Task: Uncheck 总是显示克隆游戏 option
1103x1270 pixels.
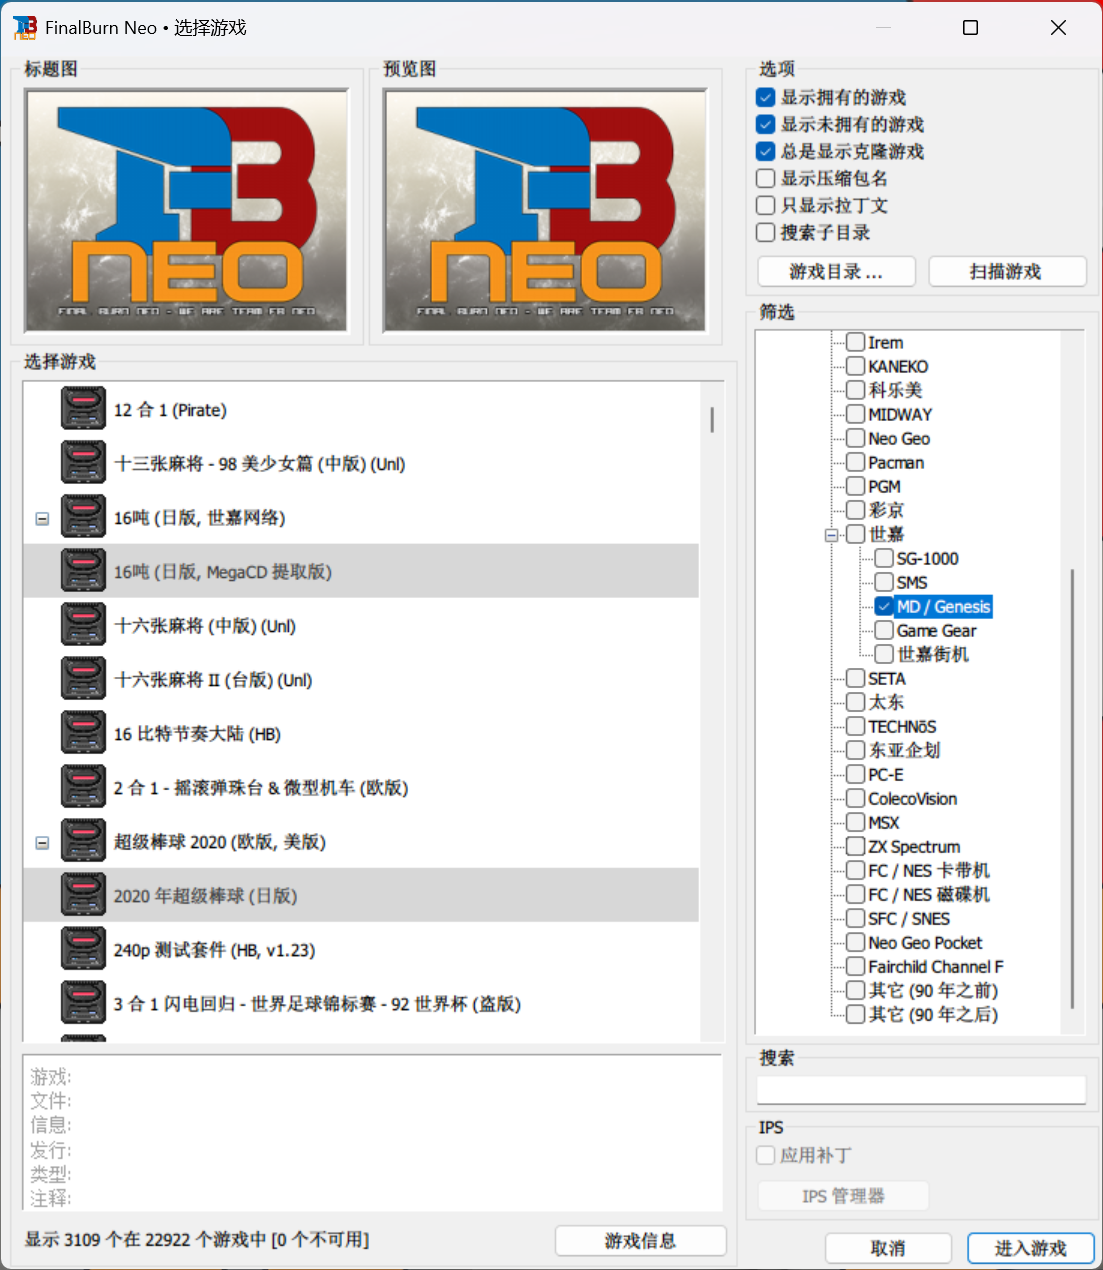Action: click(766, 151)
